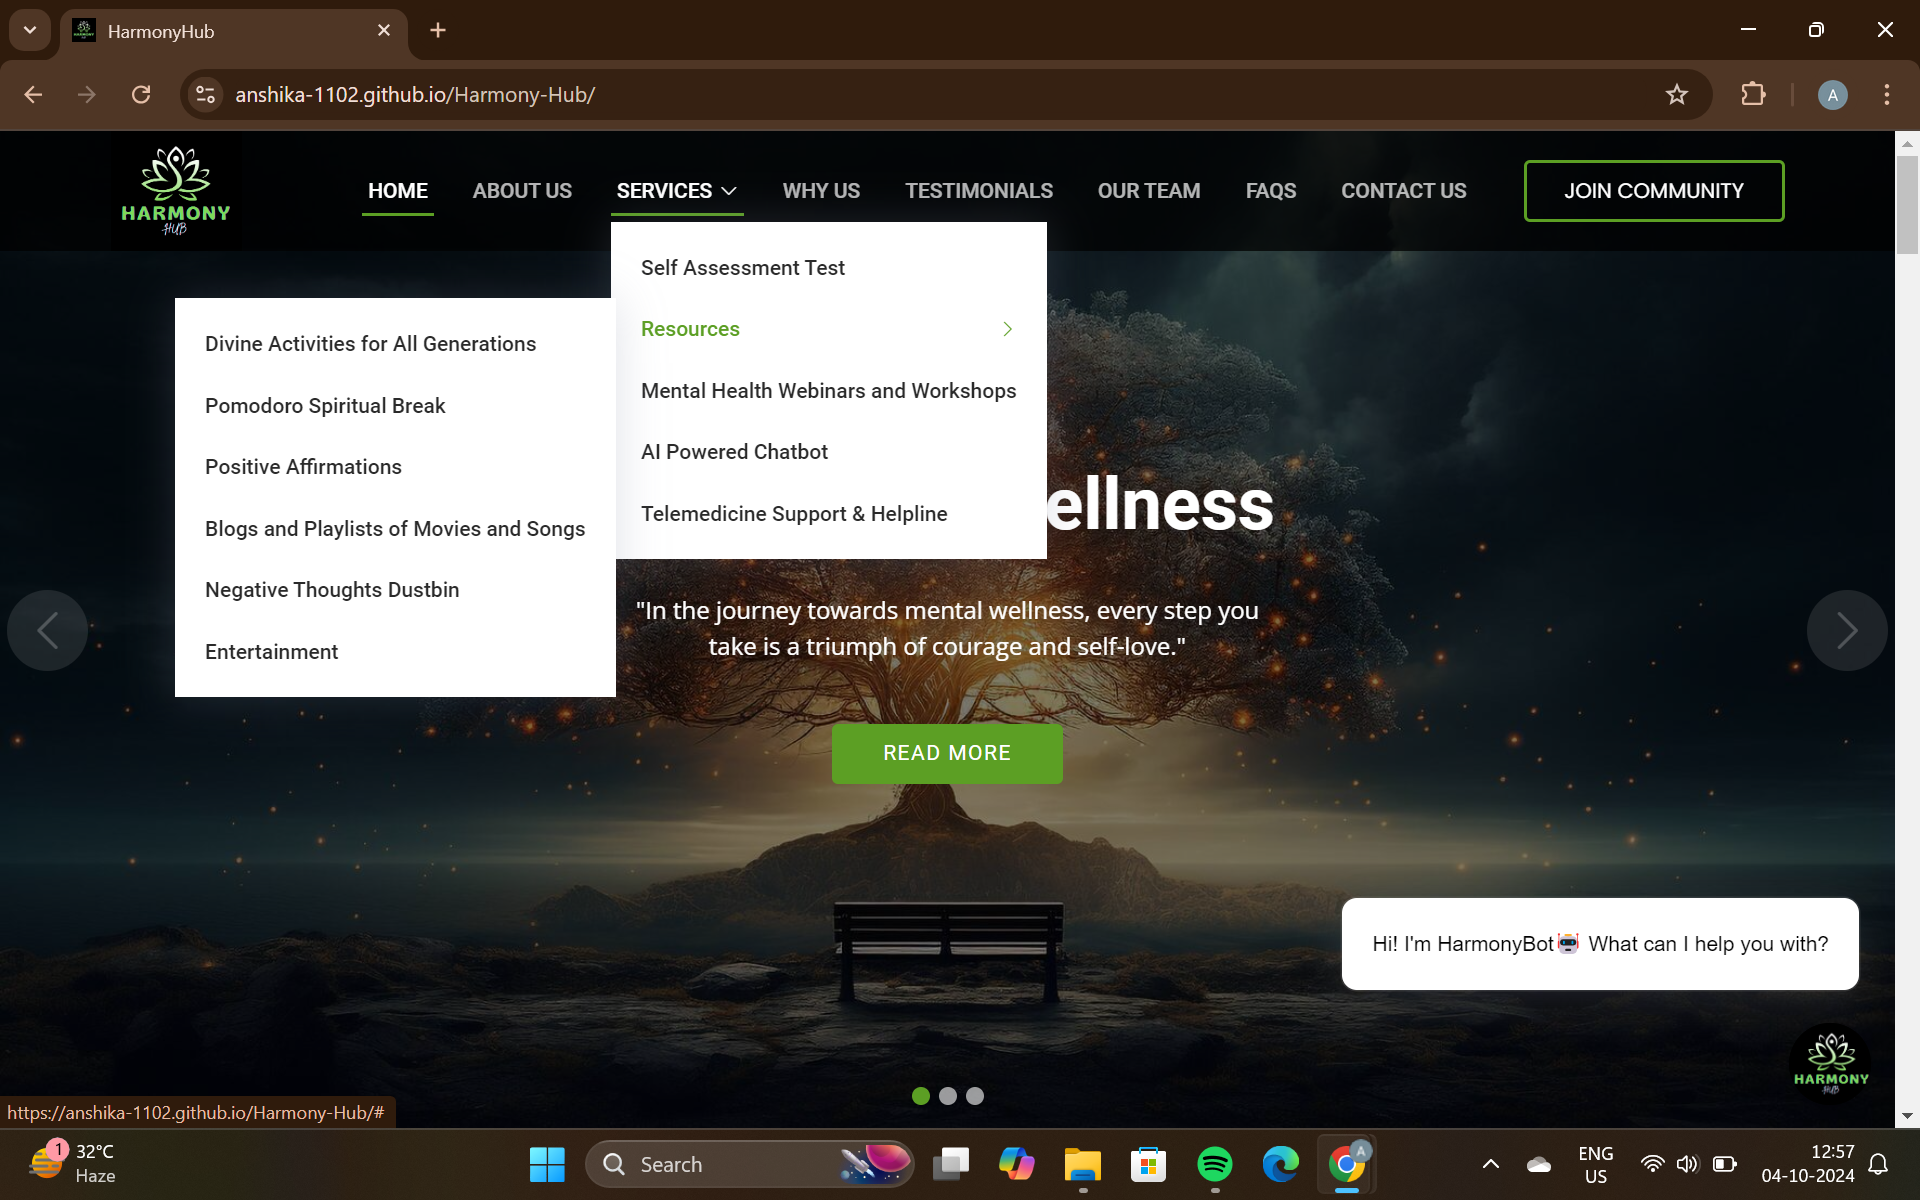Open Negative Thoughts Dustbin from the Resources submenu
This screenshot has width=1920, height=1200.
coord(332,590)
